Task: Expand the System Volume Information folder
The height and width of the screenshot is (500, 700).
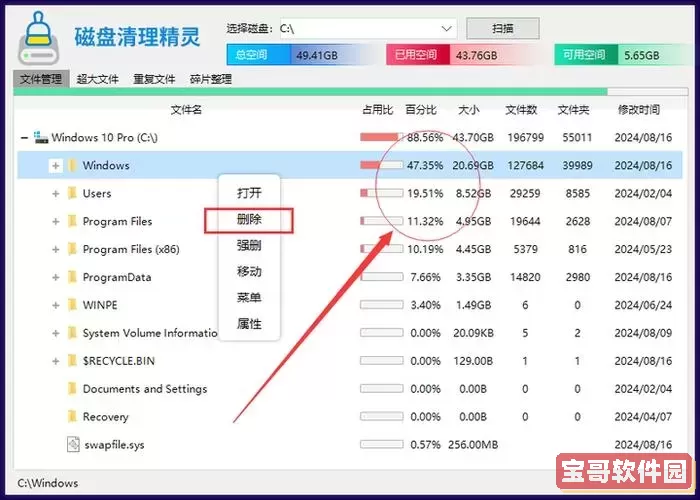Action: click(56, 333)
